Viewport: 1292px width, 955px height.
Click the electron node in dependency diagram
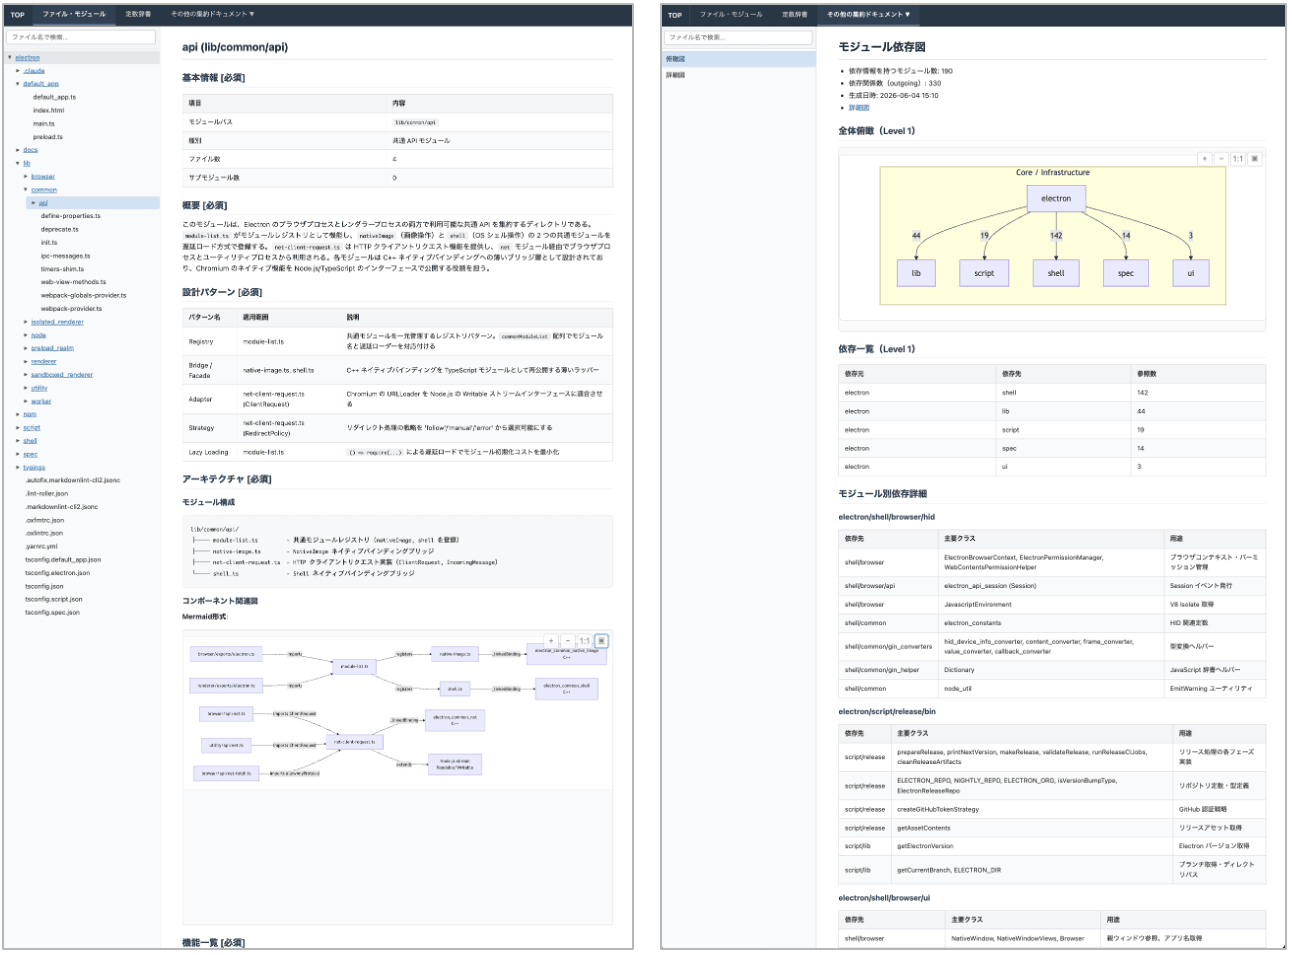[1056, 198]
